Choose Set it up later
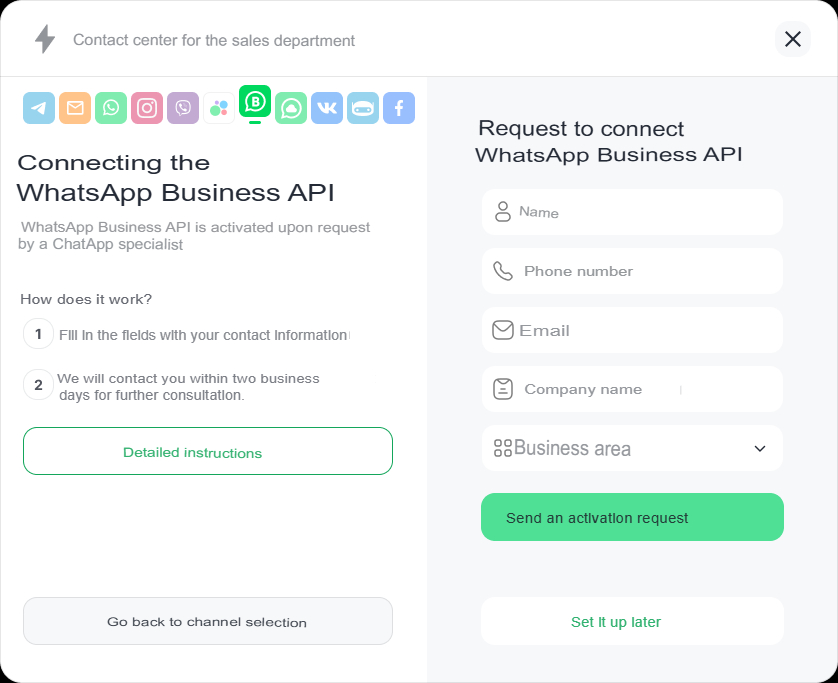The height and width of the screenshot is (683, 838). (x=616, y=622)
